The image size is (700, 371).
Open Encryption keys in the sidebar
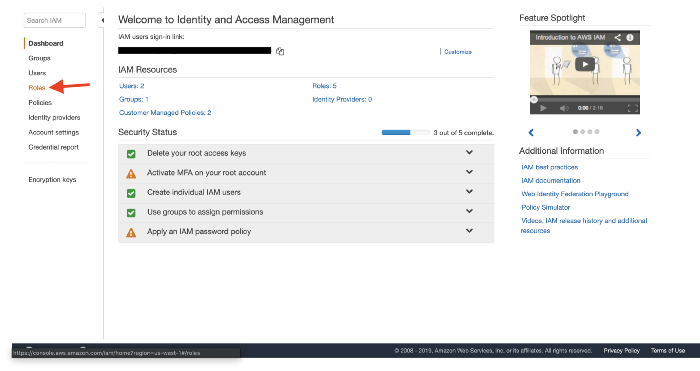(x=52, y=179)
